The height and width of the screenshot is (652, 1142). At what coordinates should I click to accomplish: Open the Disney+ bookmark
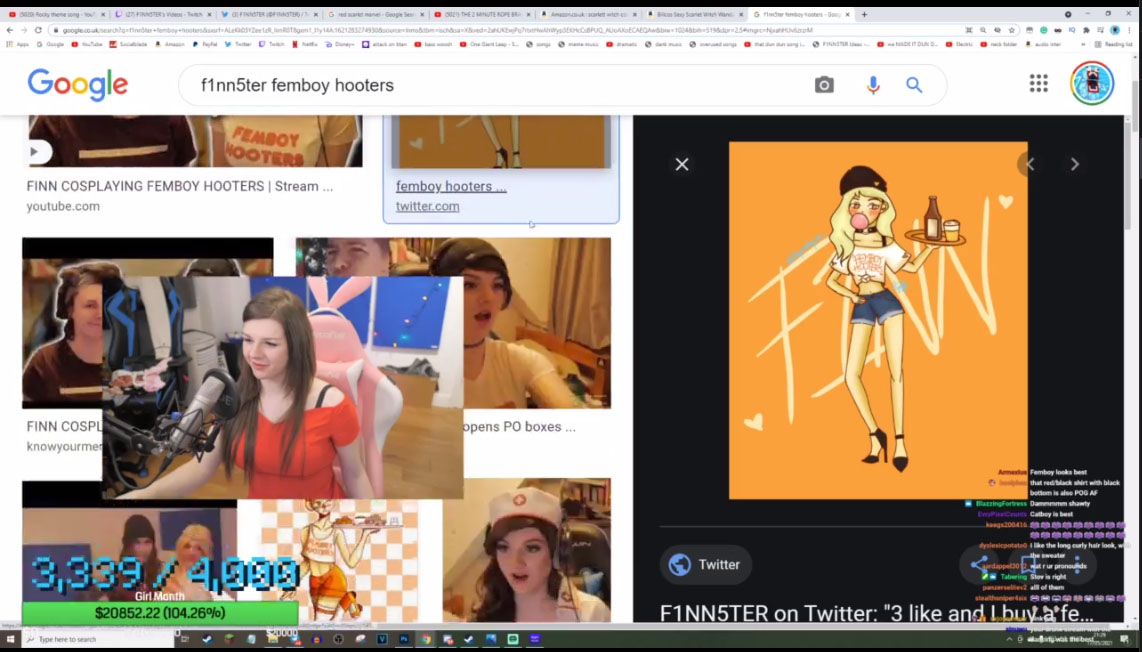(x=340, y=44)
